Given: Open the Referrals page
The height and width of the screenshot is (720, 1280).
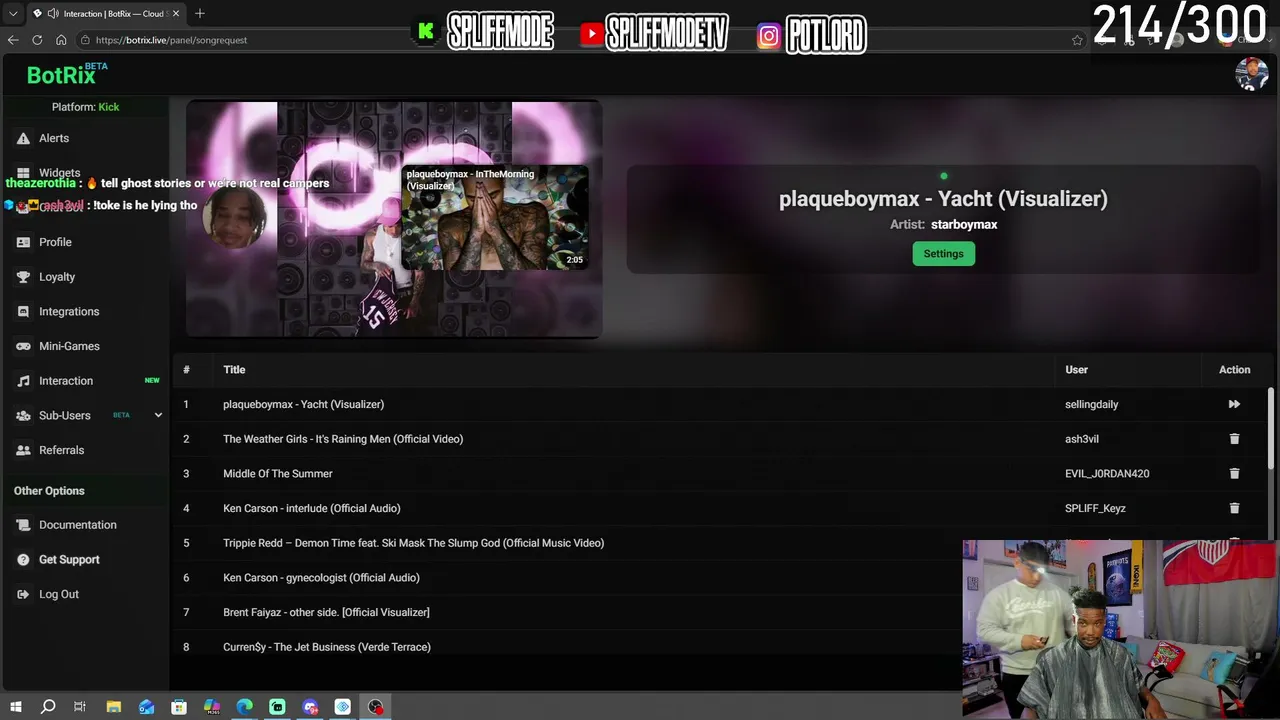Looking at the screenshot, I should 61,450.
